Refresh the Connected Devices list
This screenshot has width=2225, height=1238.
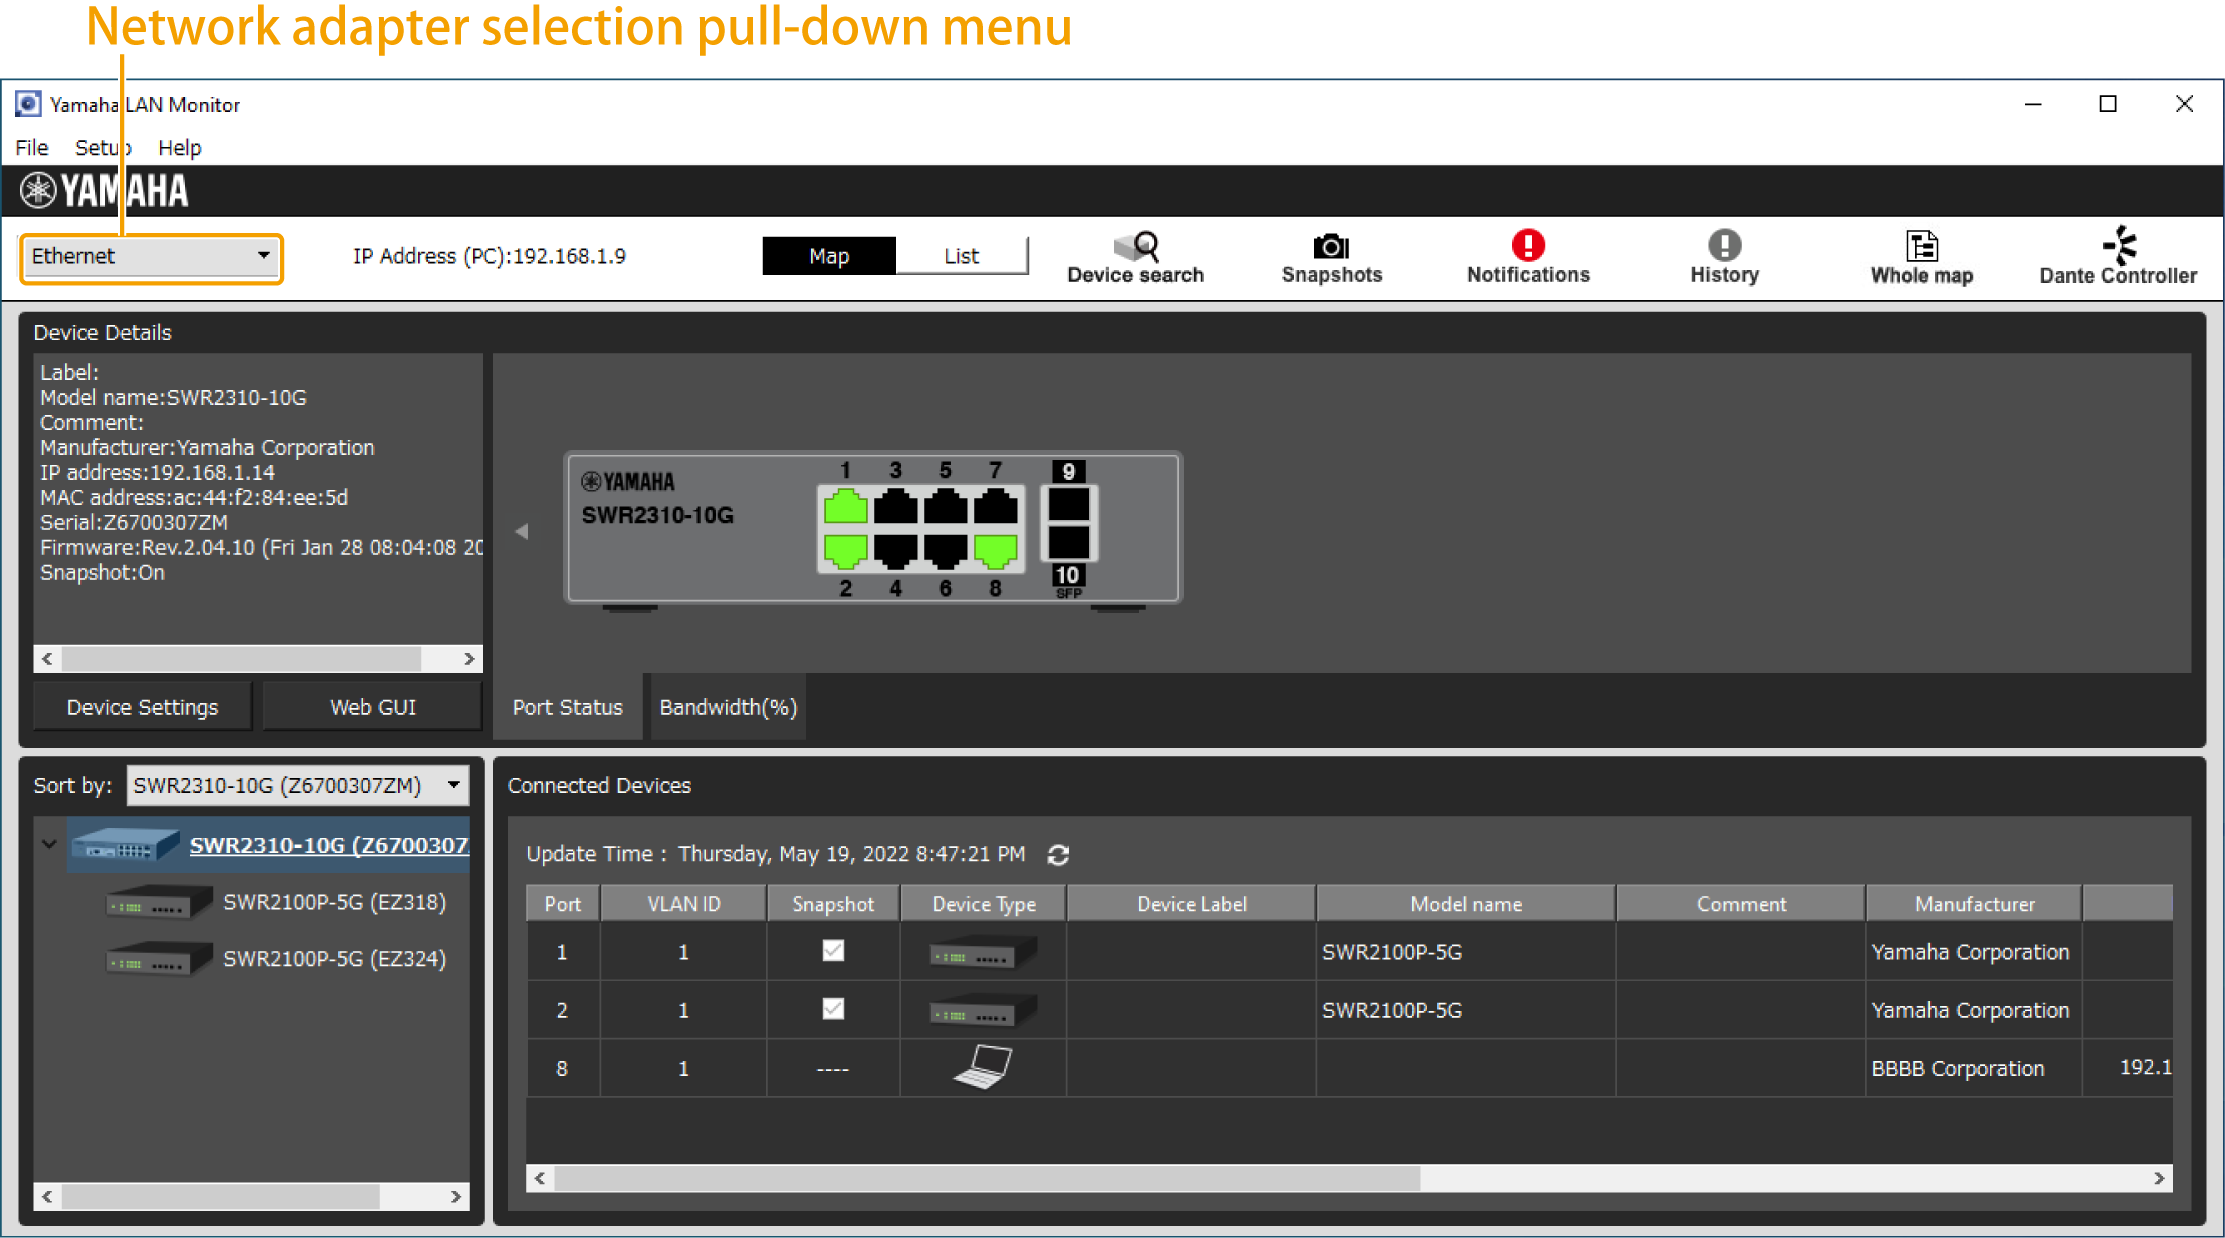[1059, 854]
